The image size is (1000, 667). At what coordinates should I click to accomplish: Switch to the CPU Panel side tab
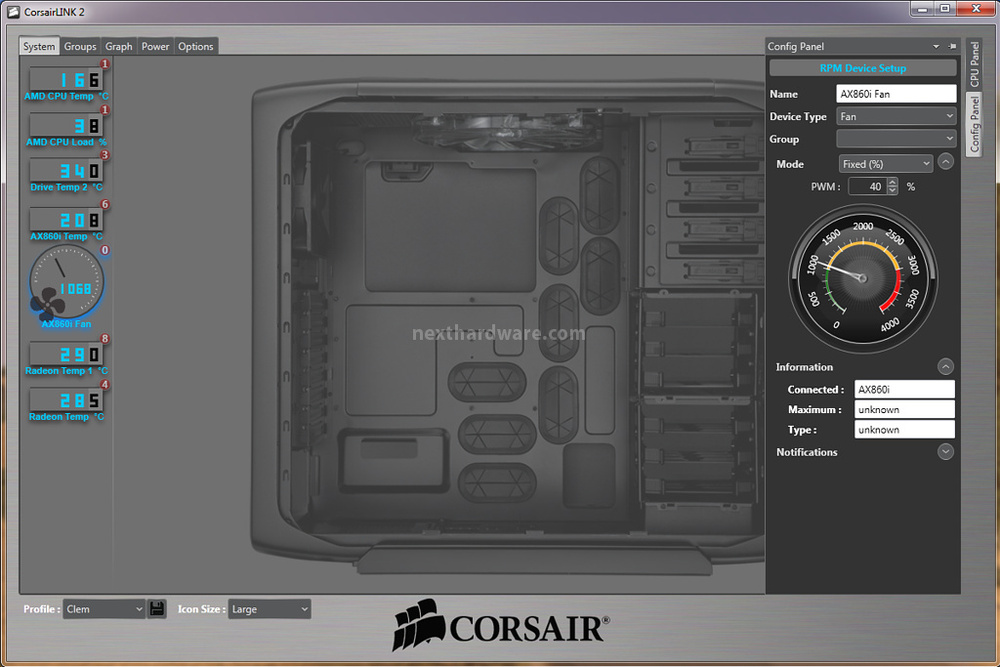click(974, 64)
